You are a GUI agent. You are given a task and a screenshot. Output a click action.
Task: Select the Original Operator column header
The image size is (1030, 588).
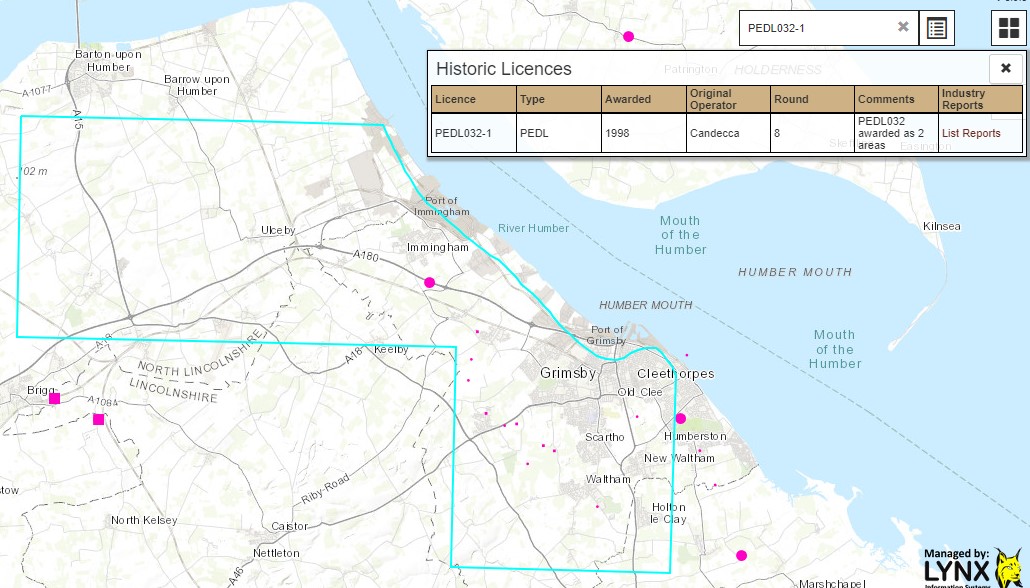[x=727, y=99]
